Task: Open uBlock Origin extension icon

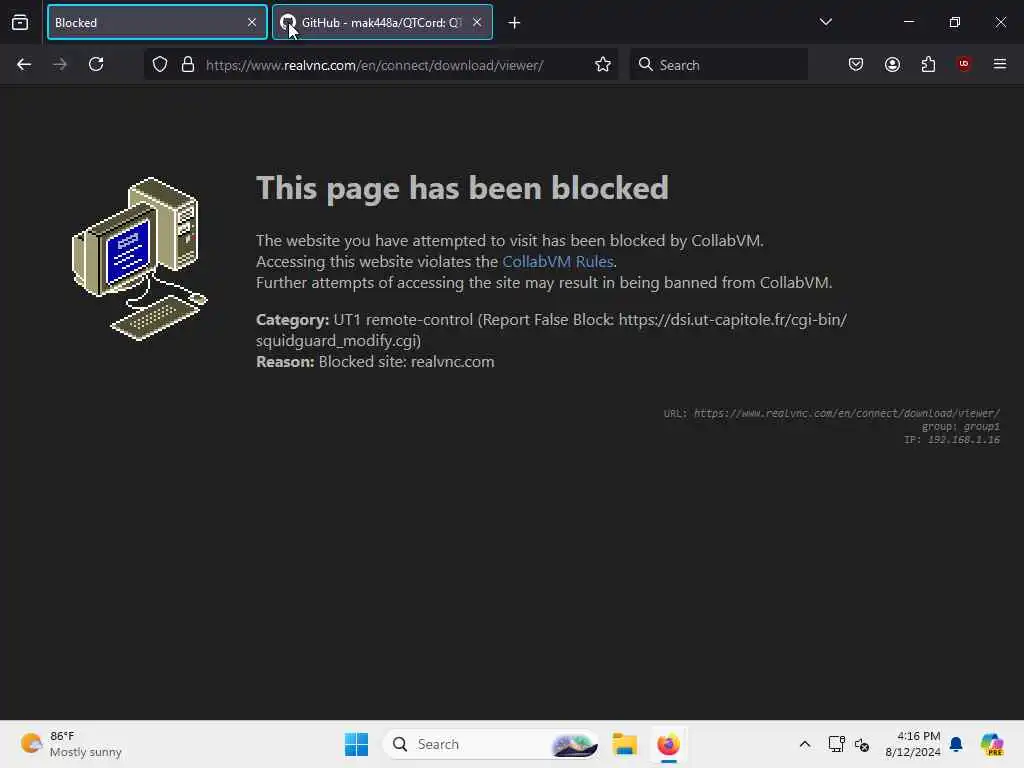Action: (964, 64)
